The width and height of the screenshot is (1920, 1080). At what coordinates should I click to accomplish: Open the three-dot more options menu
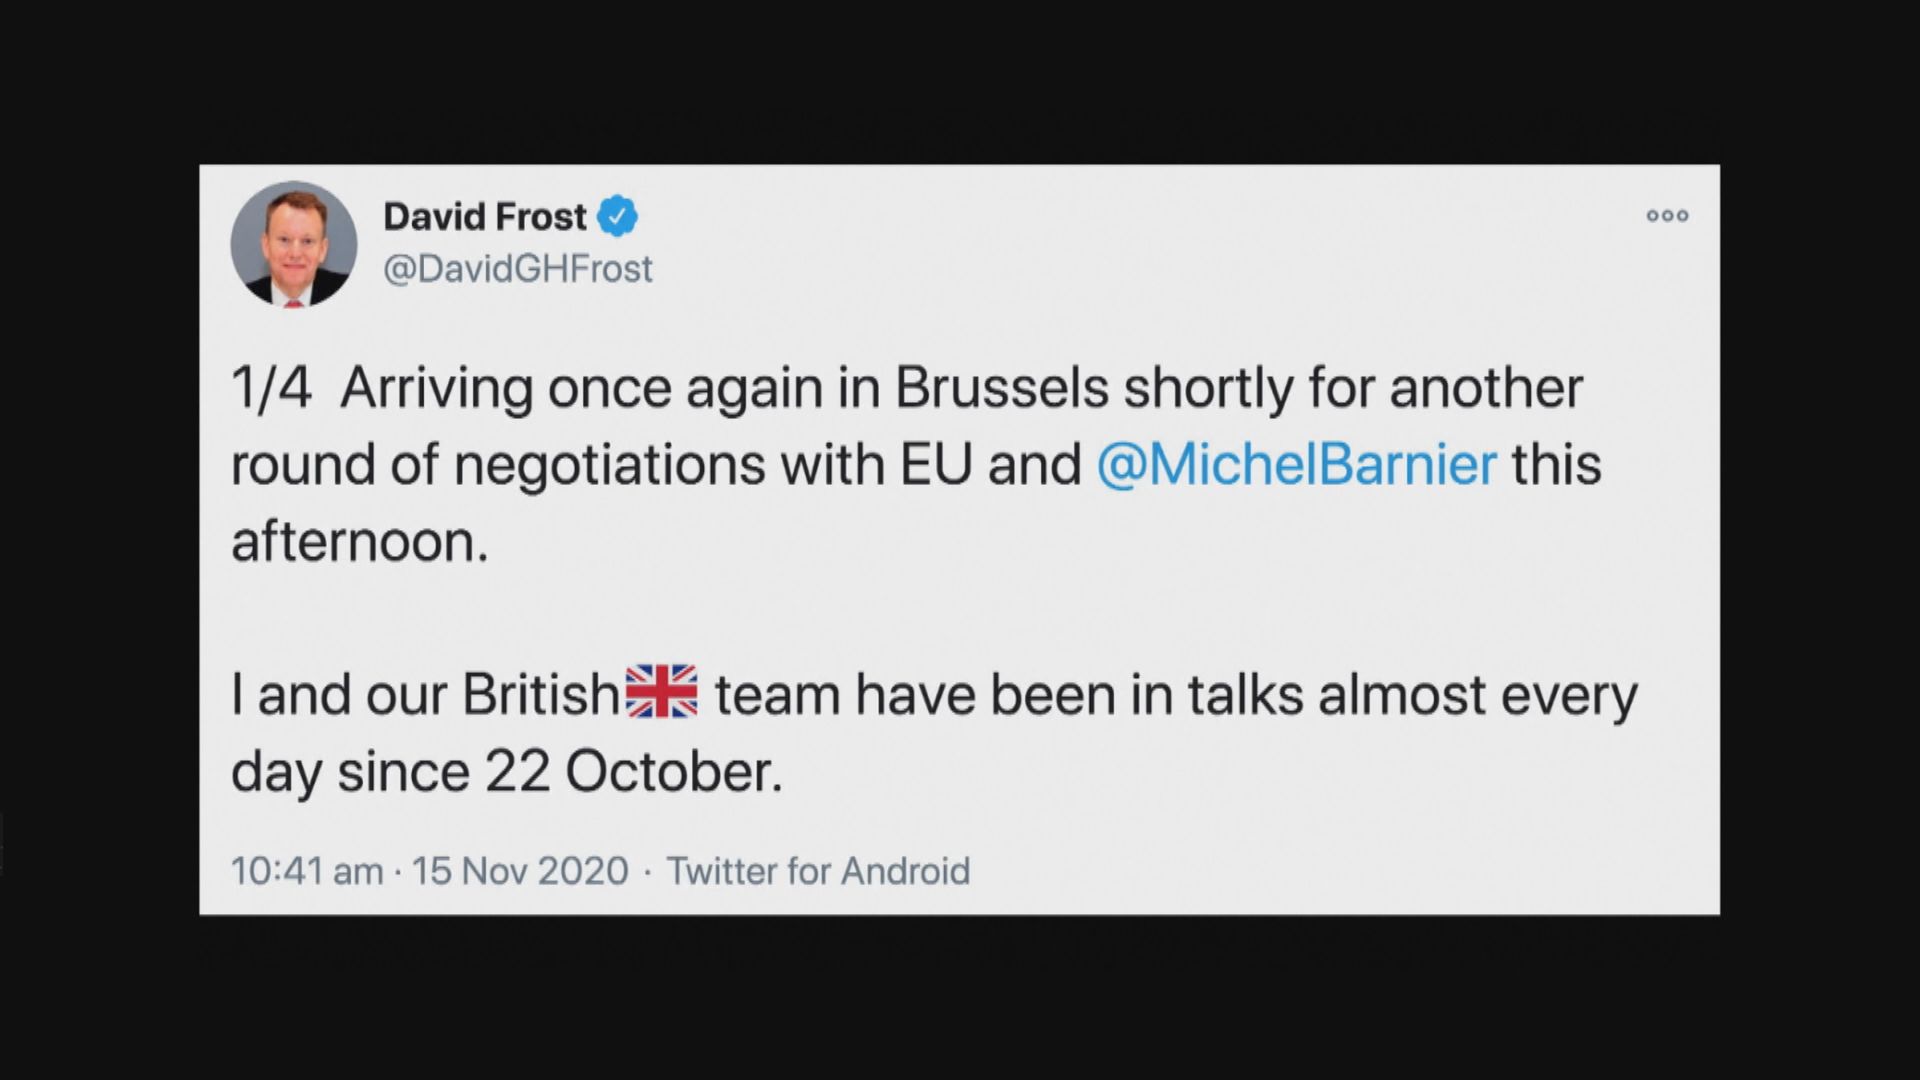[x=1667, y=216]
